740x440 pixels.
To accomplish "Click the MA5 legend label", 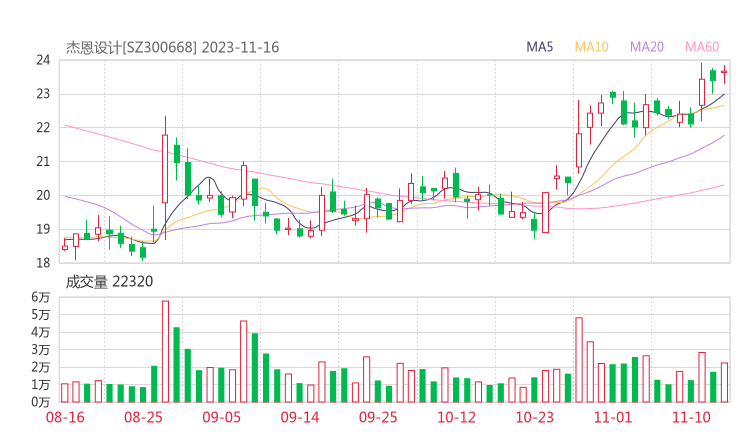I will (x=539, y=47).
